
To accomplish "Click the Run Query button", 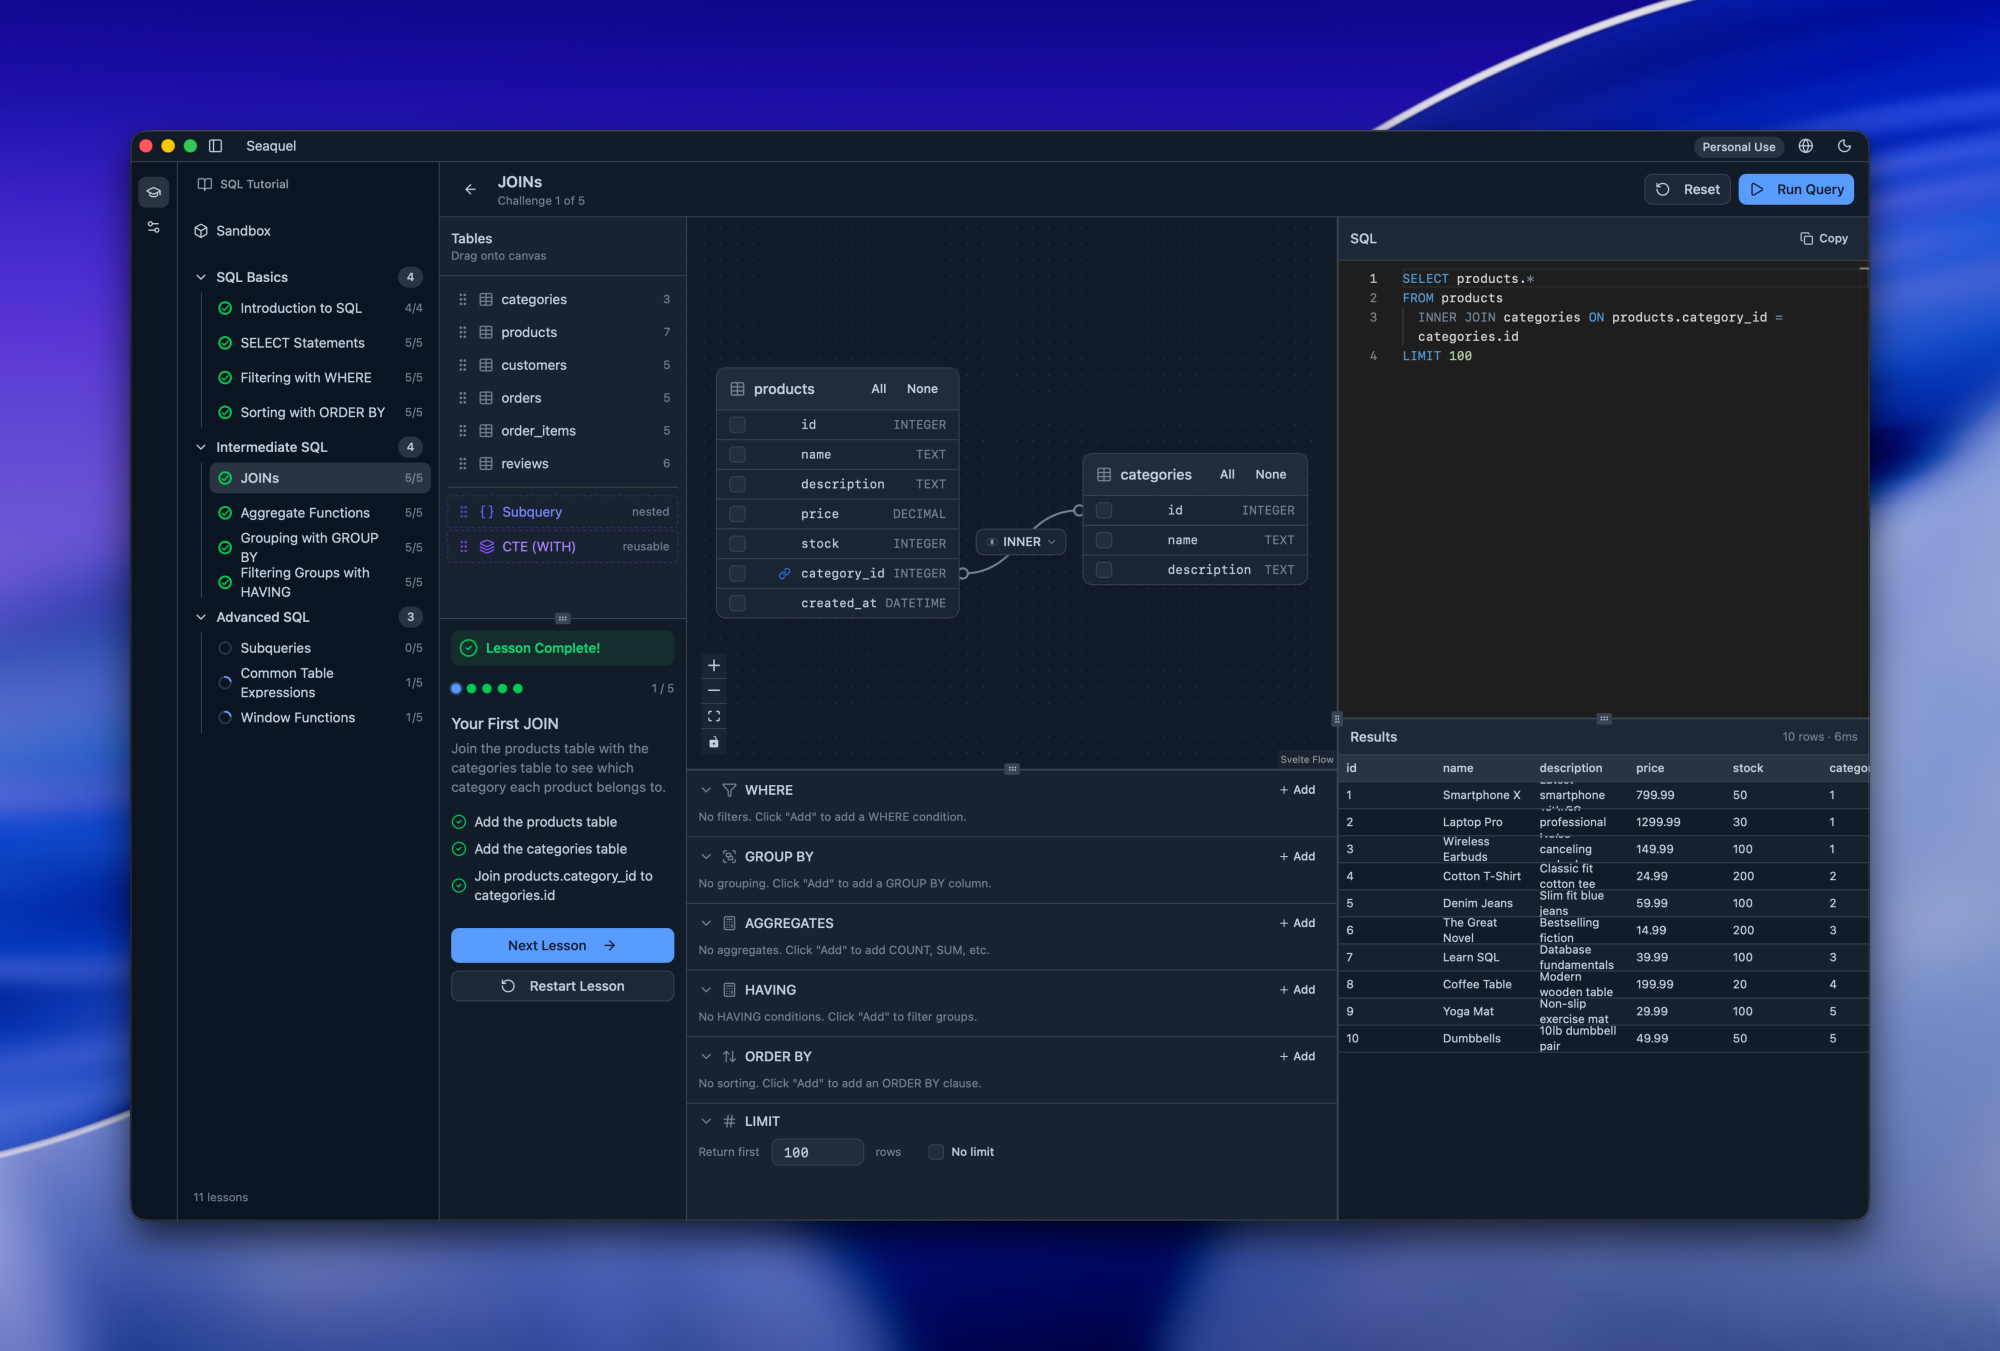I will pos(1795,189).
